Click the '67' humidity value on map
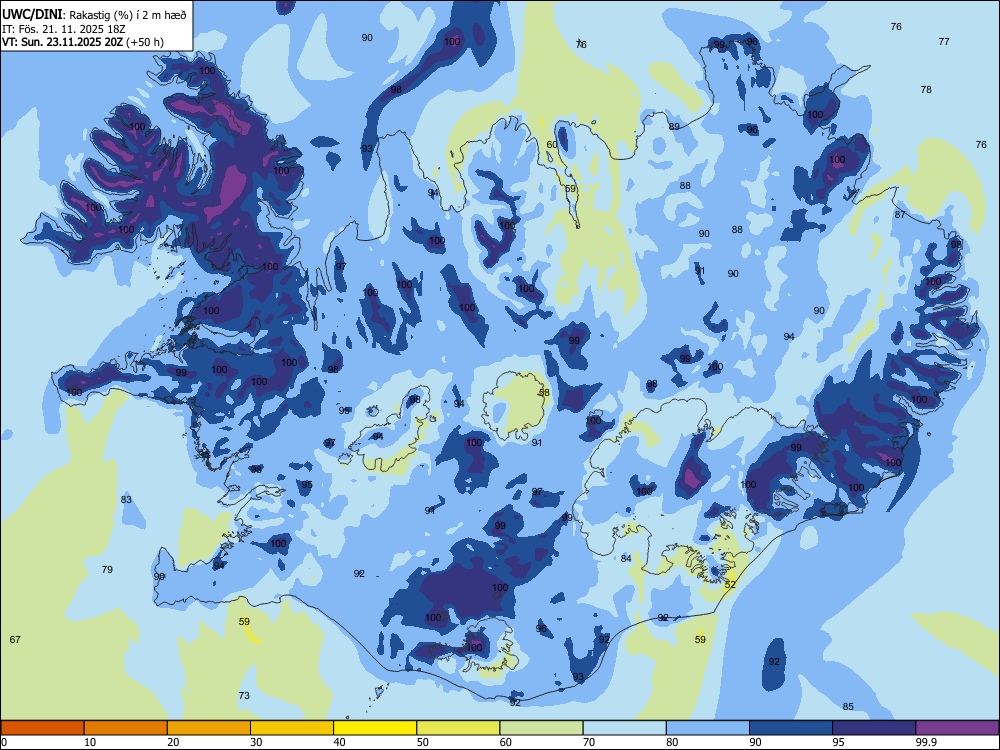Screen dimensions: 1000x750 click(15, 639)
